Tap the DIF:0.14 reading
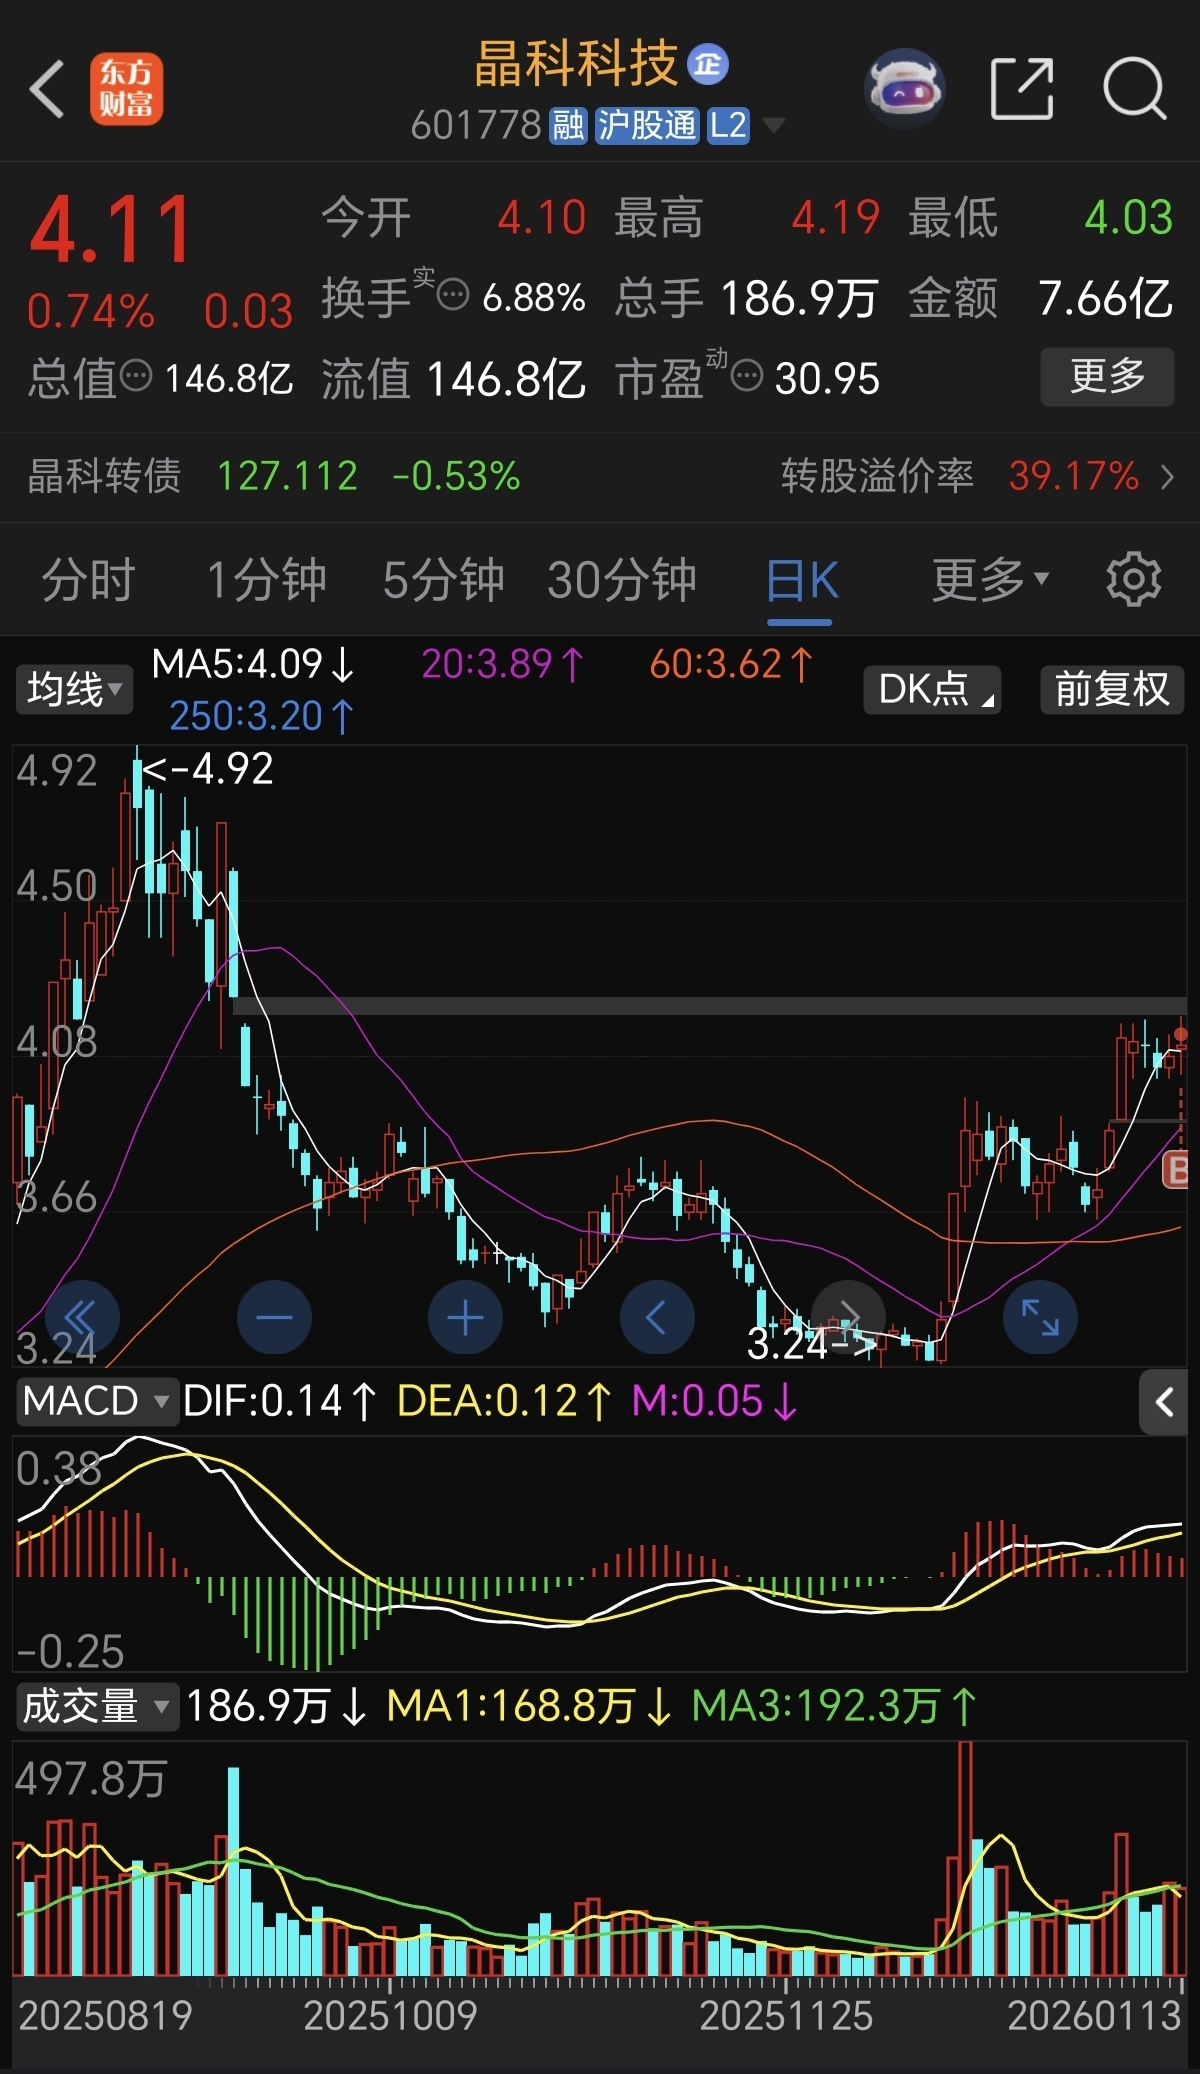 pyautogui.click(x=280, y=1401)
